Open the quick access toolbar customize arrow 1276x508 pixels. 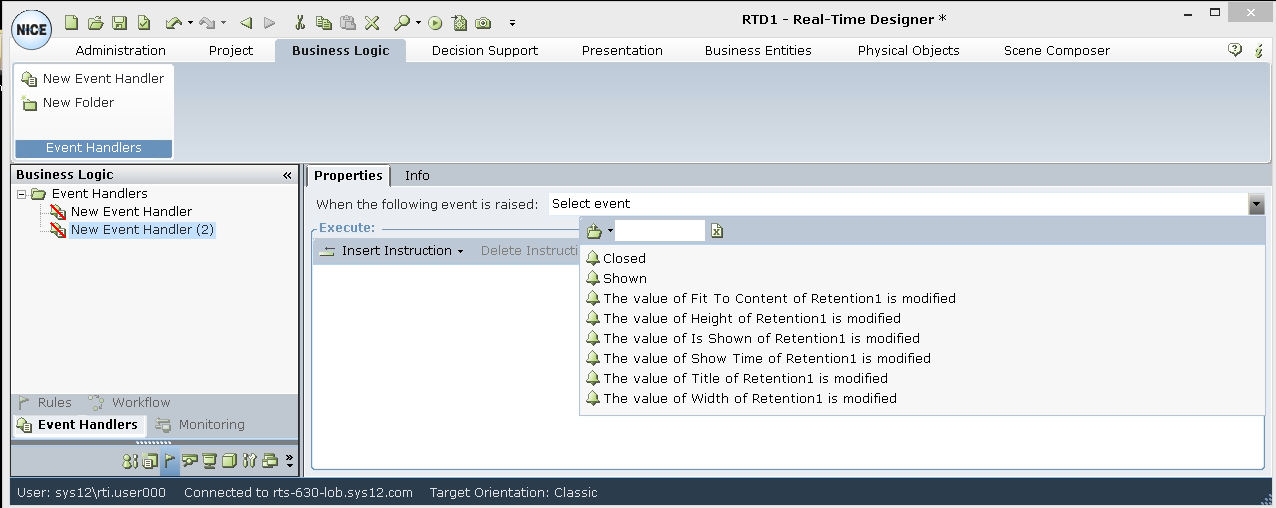(x=513, y=23)
